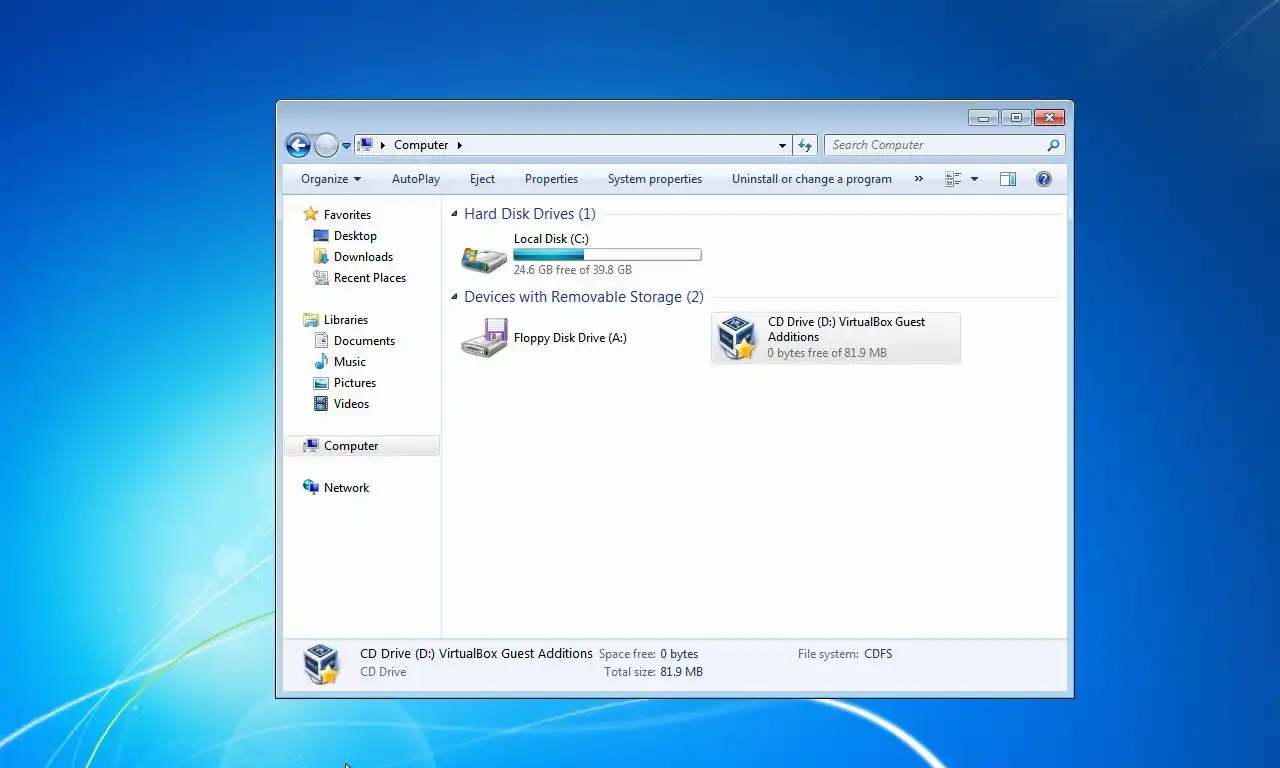Click the Libraries icon in sidebar
Image resolution: width=1280 pixels, height=768 pixels.
[x=311, y=320]
